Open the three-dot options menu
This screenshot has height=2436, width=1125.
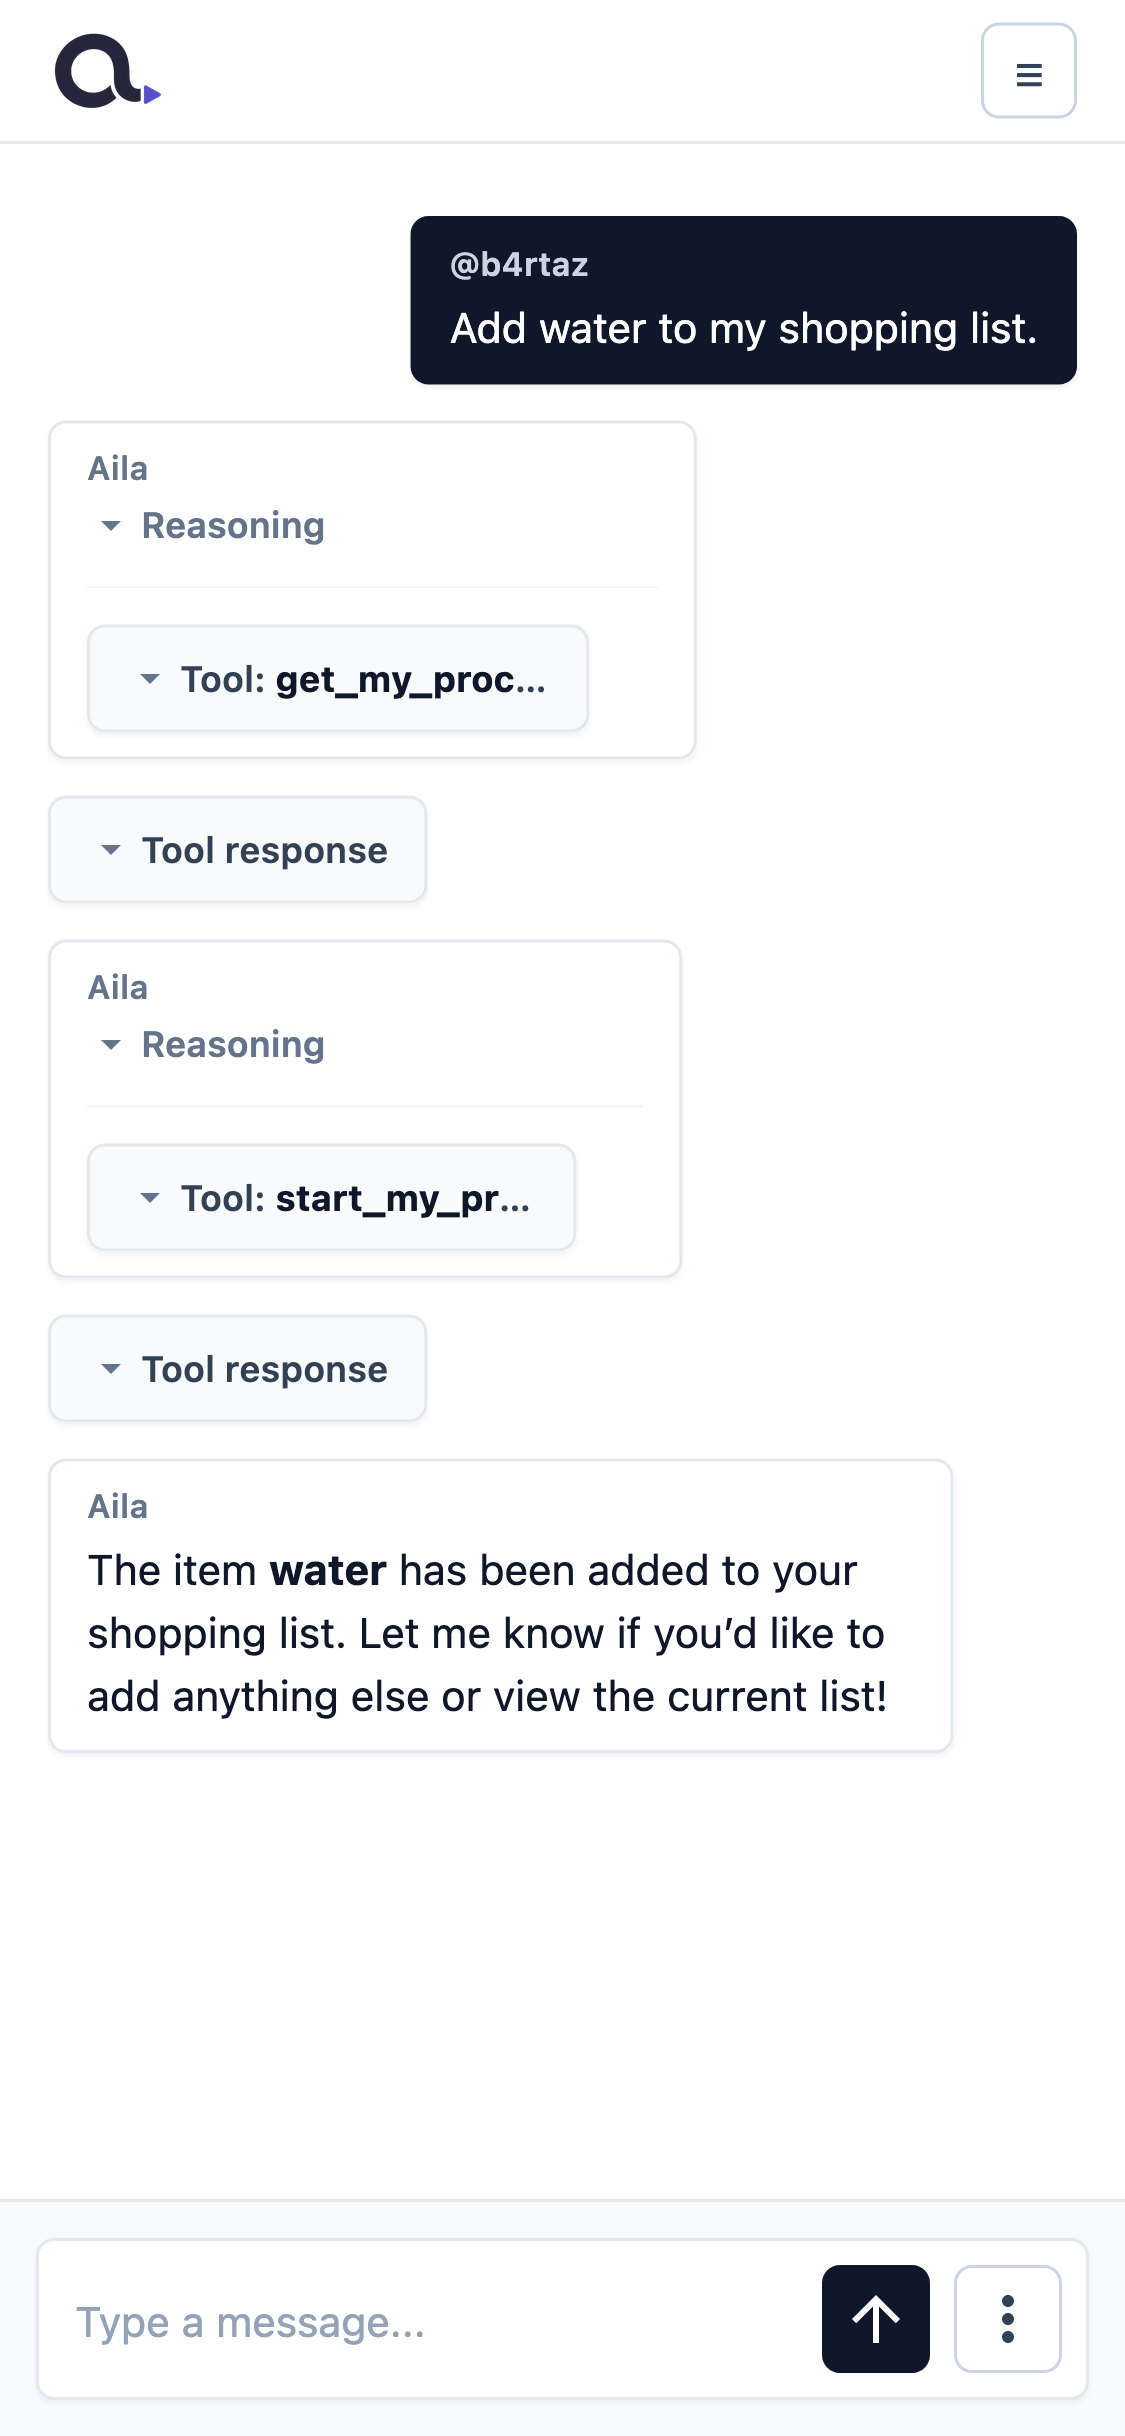click(1007, 2318)
